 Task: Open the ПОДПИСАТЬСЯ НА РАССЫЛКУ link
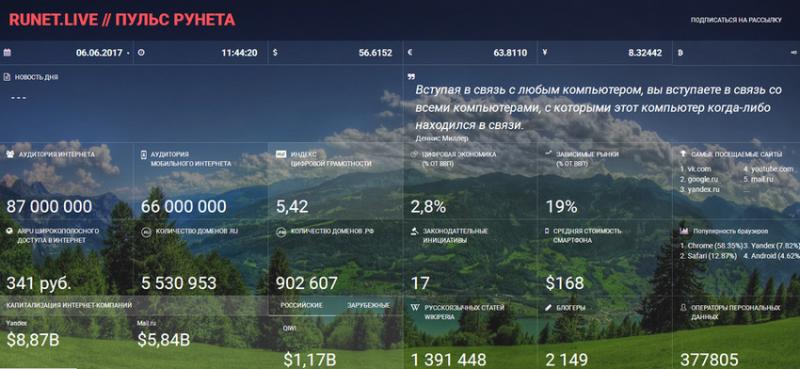736,20
